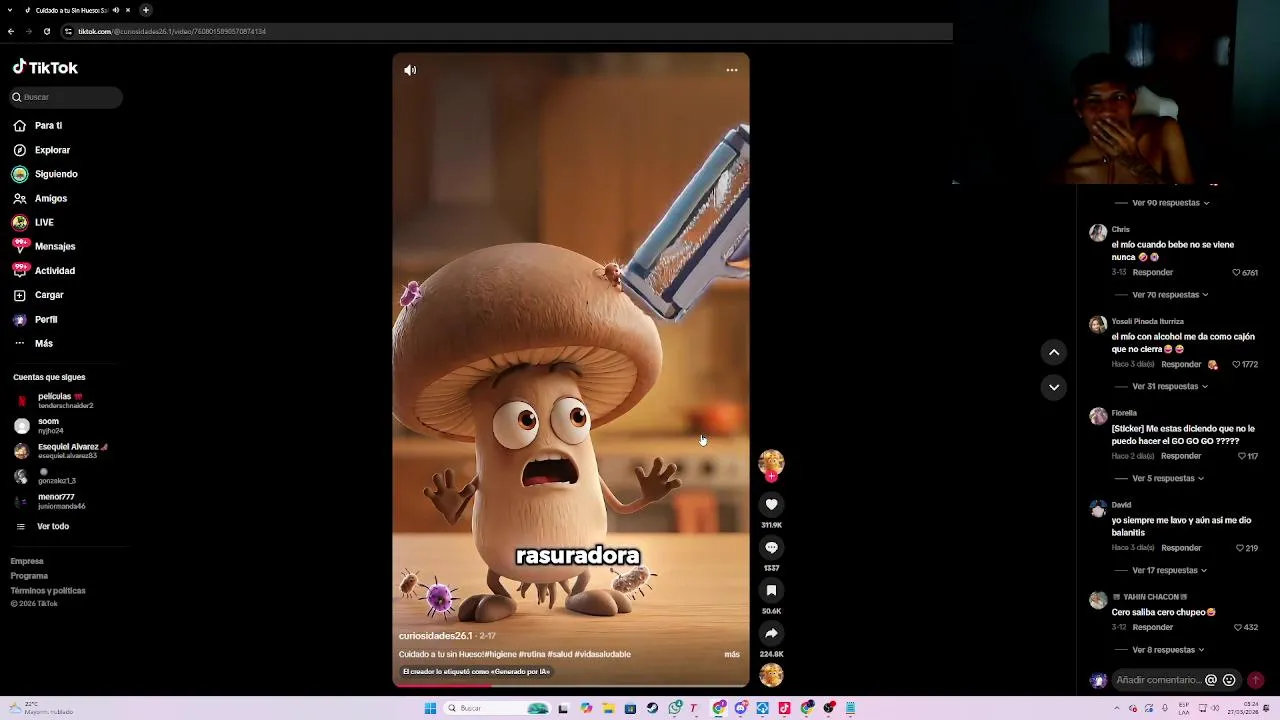Image resolution: width=1280 pixels, height=720 pixels.
Task: Reply to YAHIN CHACON's comment via Responder
Action: point(1153,627)
